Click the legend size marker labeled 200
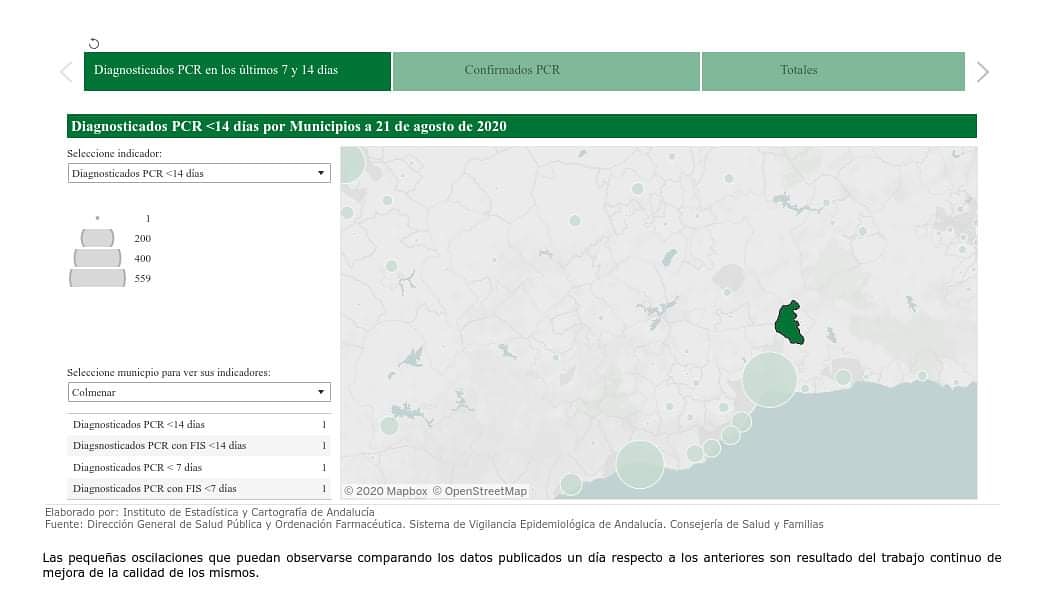Viewport: 1056px width, 602px height. click(x=98, y=238)
